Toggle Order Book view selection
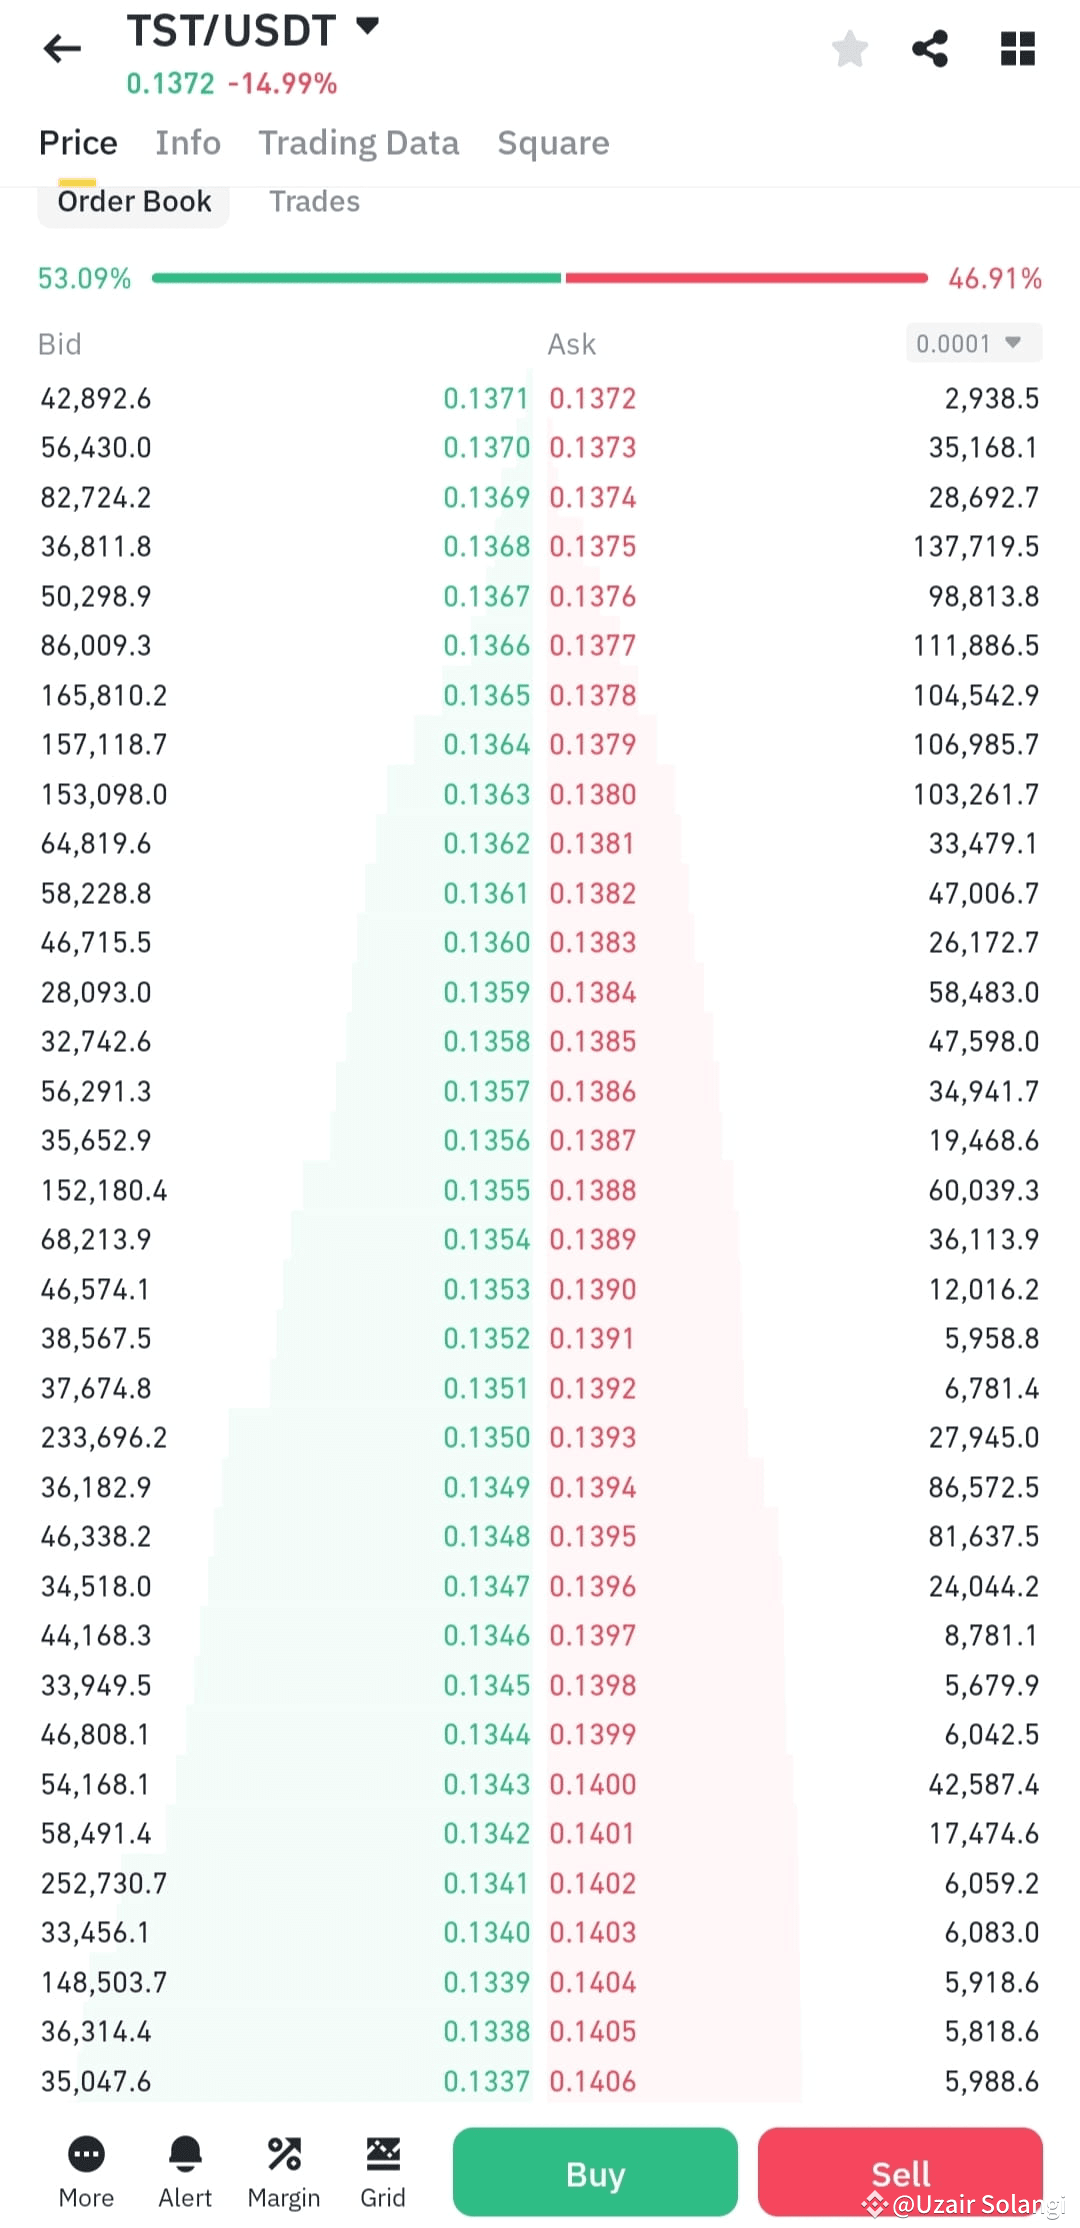The height and width of the screenshot is (2228, 1080). (133, 201)
